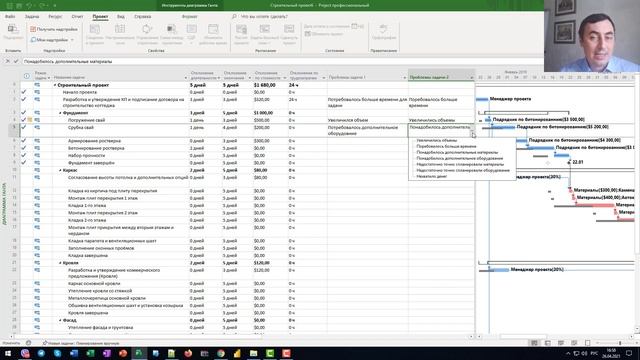Open the Отчет ribbon tab
Viewport: 640px width, 360px height.
[77, 17]
